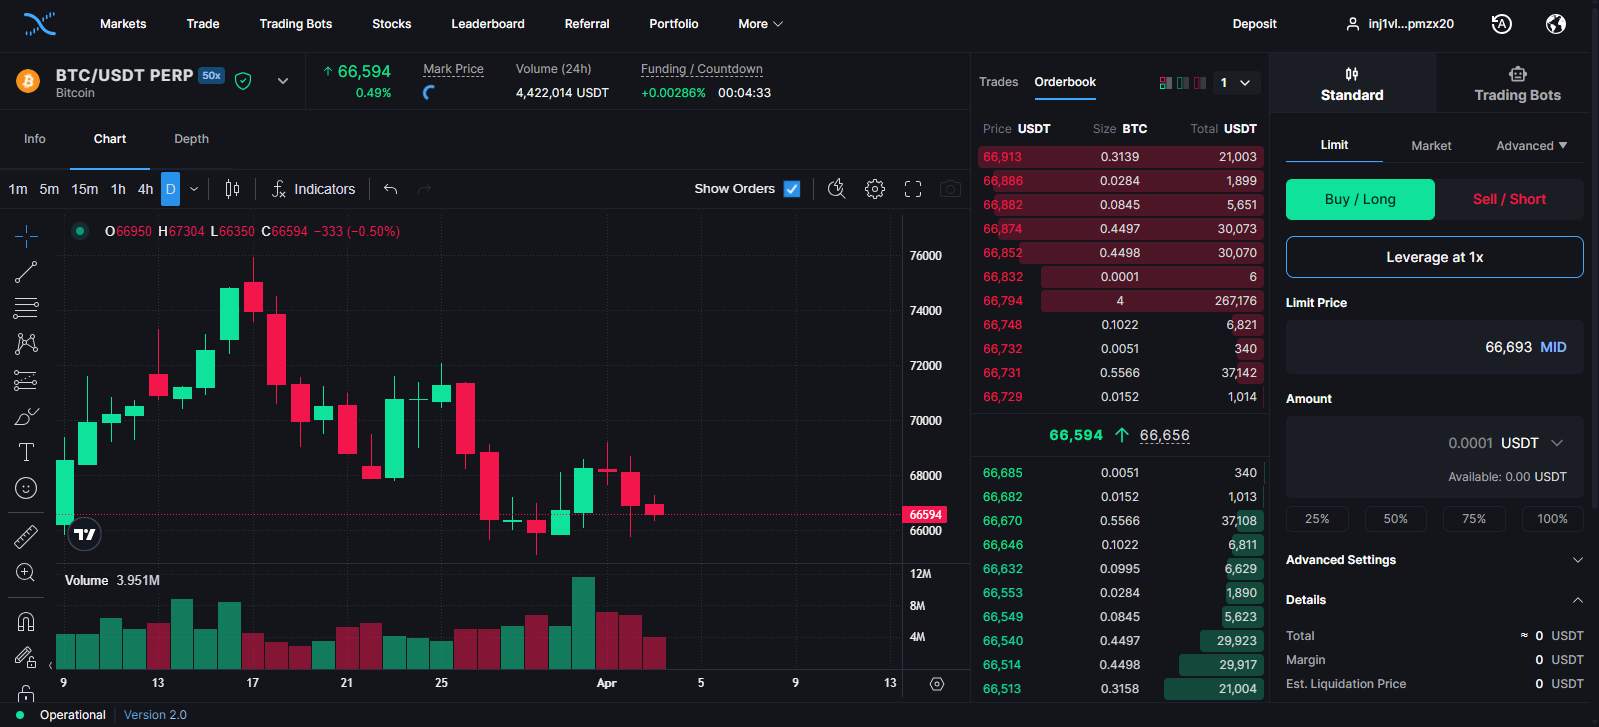This screenshot has width=1599, height=727.
Task: Open the language globe icon
Action: tap(1555, 24)
